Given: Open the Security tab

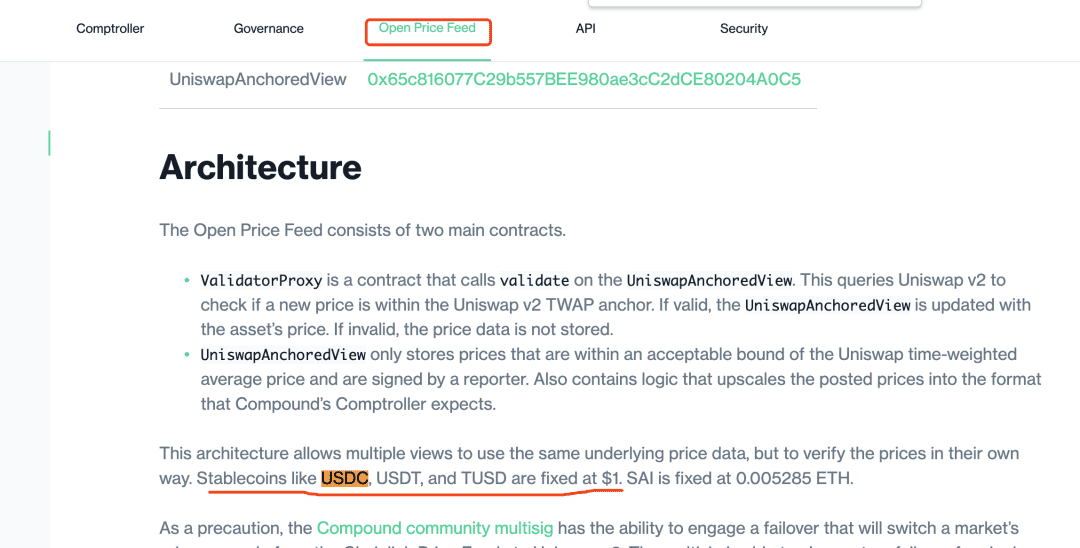Looking at the screenshot, I should [743, 29].
